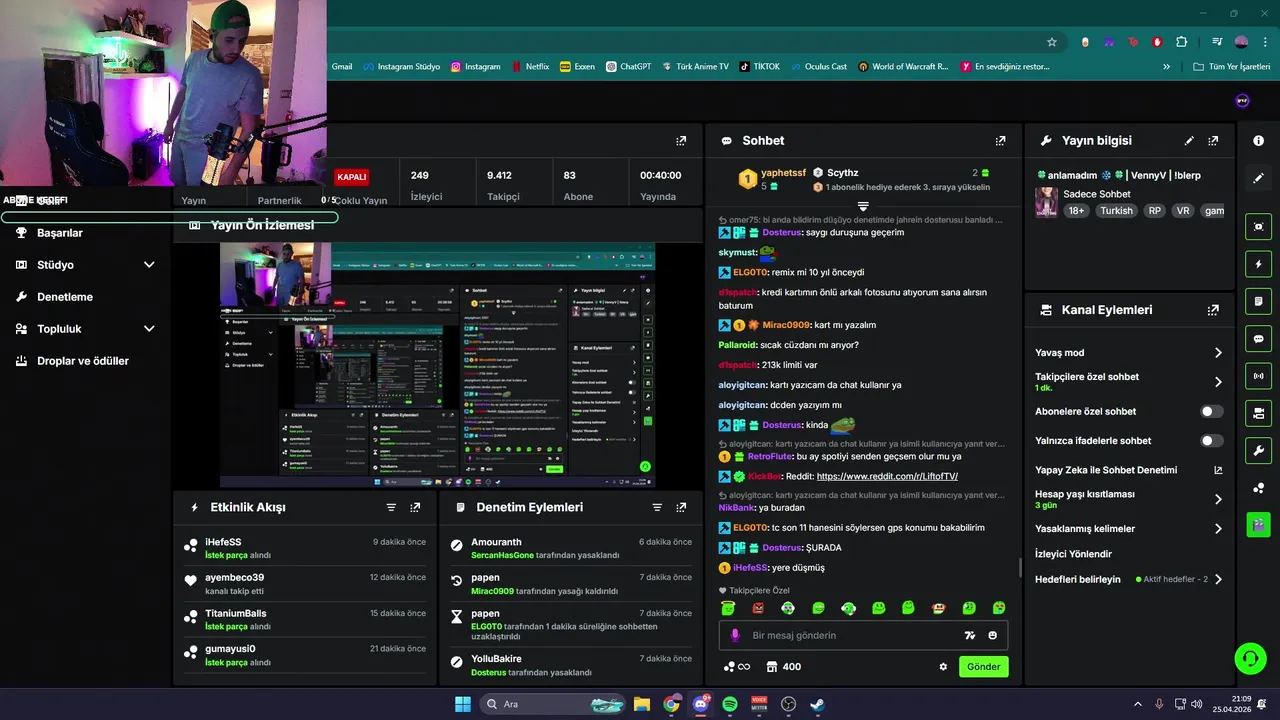Open Steam from the taskbar
The image size is (1280, 720).
[x=817, y=704]
